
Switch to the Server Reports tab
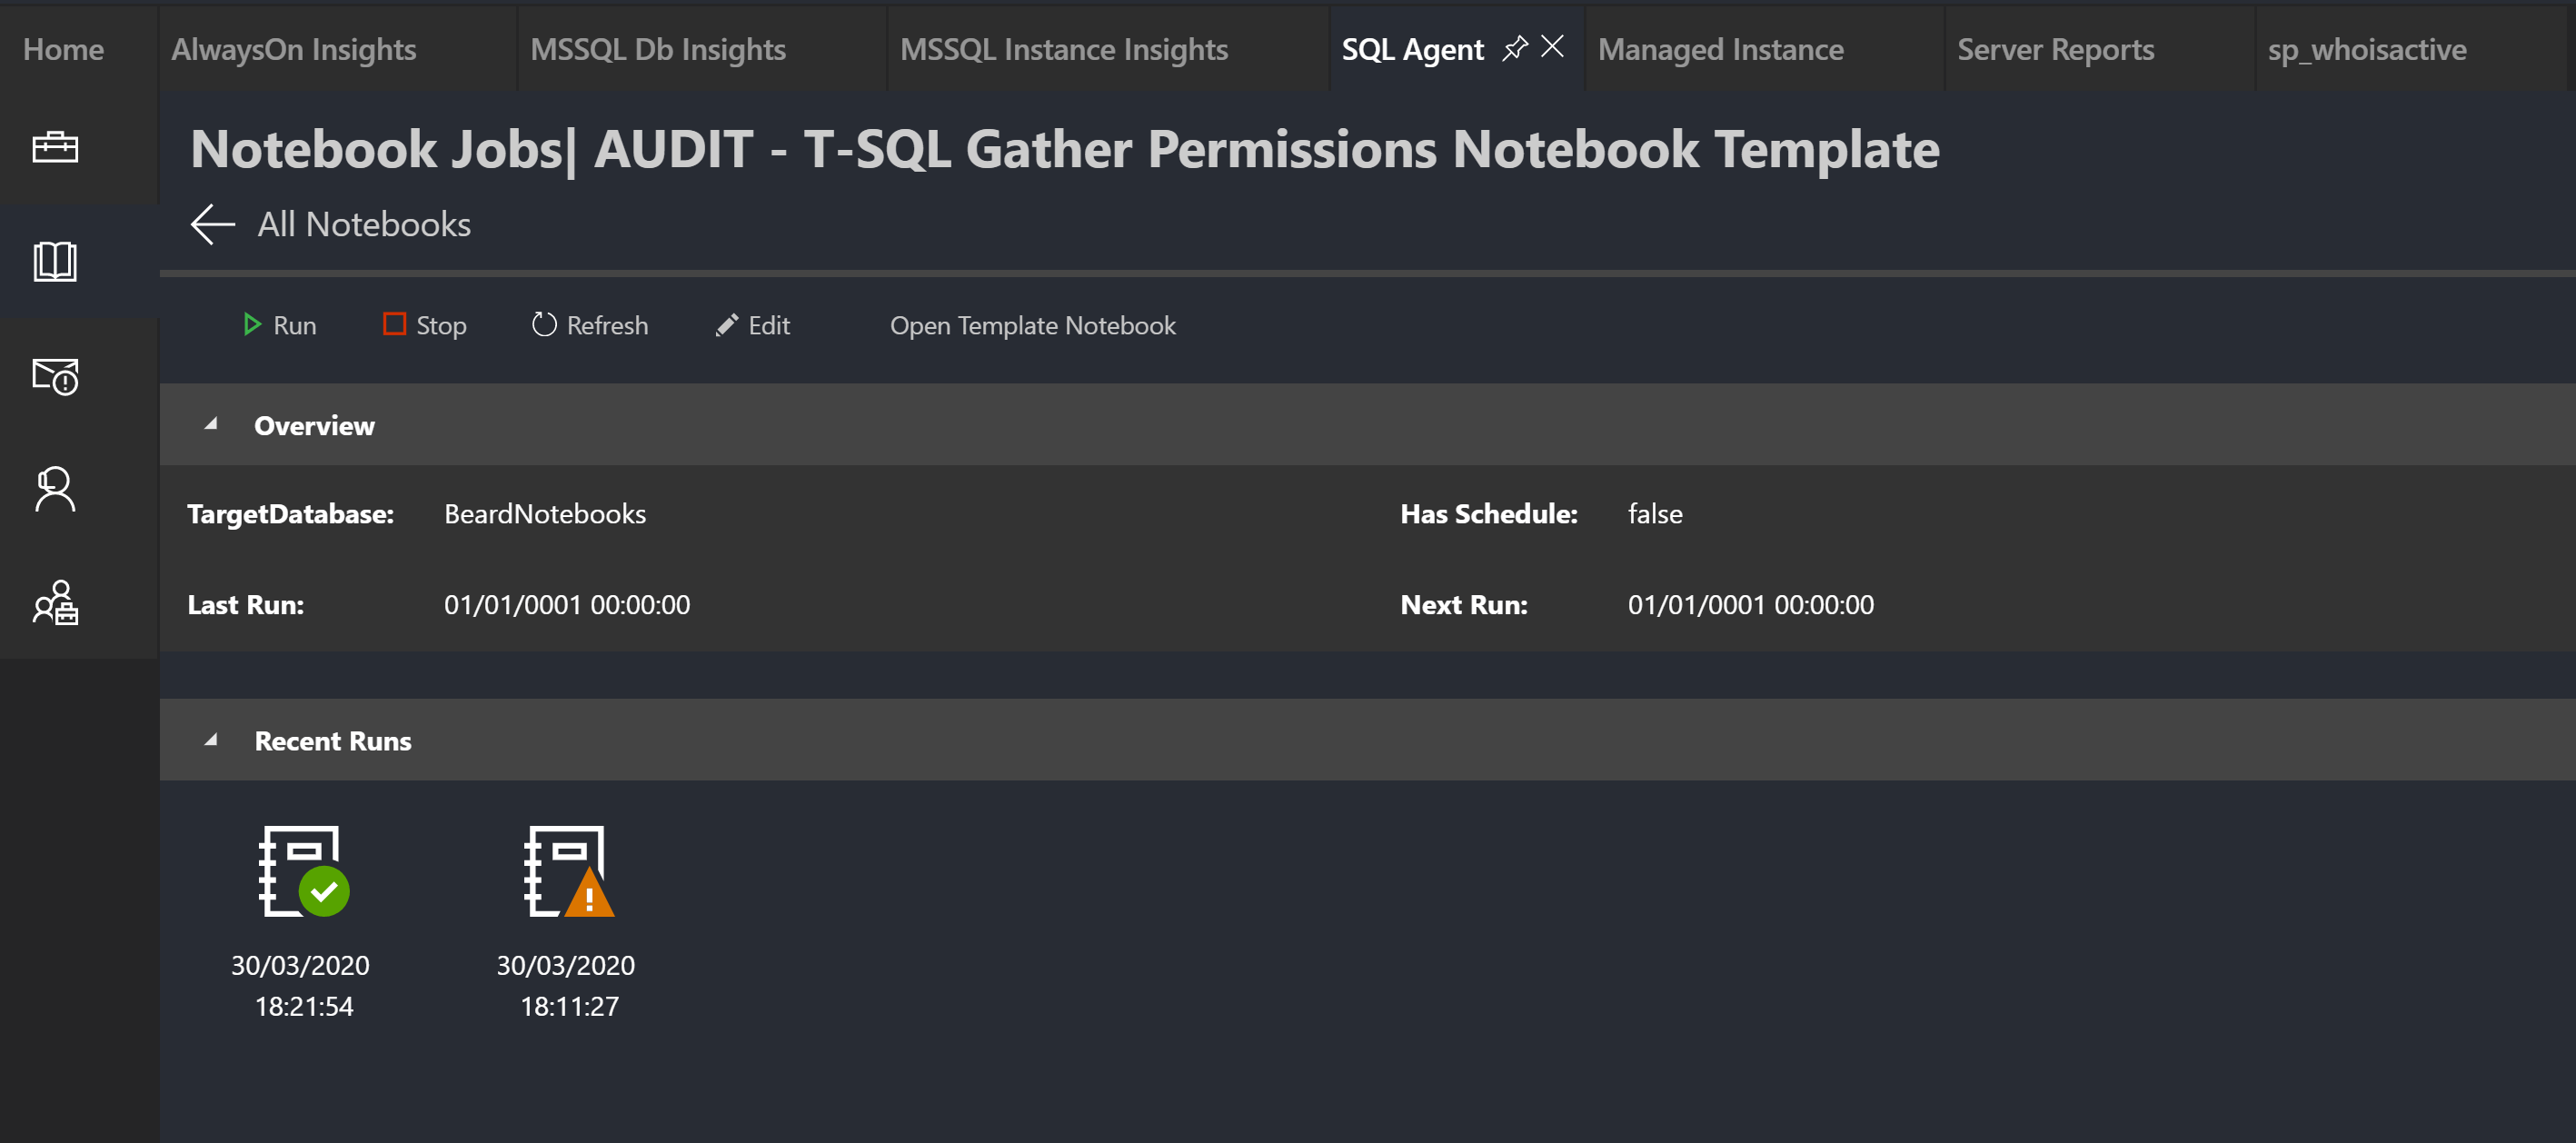tap(2055, 49)
